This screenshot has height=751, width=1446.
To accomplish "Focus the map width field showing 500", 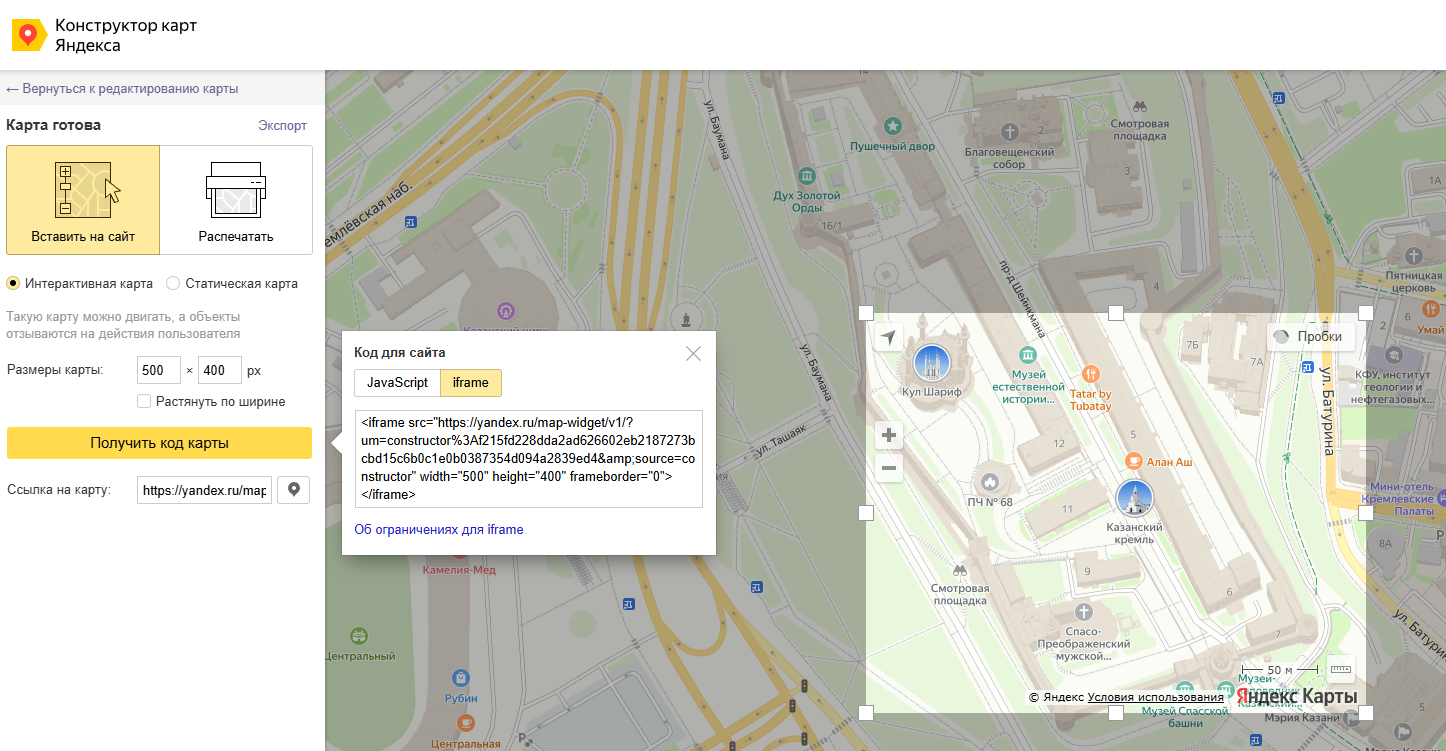I will tap(159, 370).
